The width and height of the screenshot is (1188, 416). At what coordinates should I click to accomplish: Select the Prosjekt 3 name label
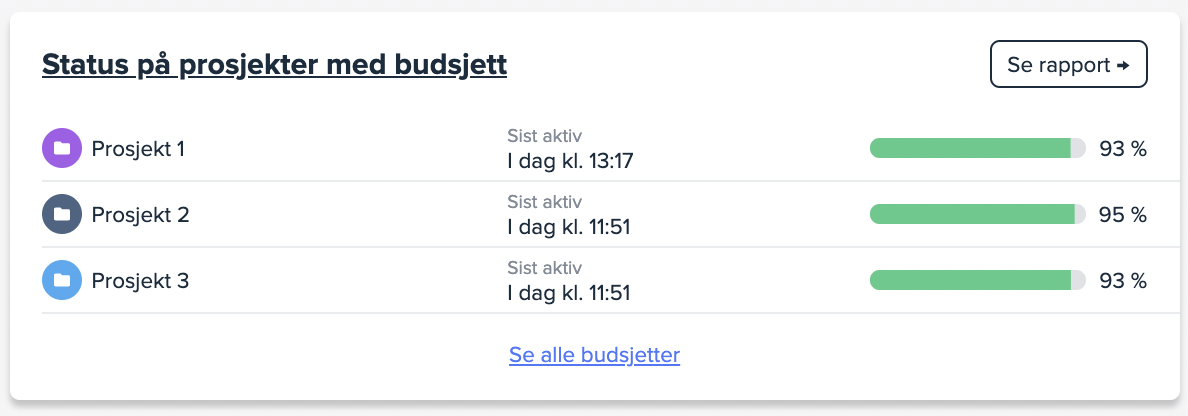140,280
